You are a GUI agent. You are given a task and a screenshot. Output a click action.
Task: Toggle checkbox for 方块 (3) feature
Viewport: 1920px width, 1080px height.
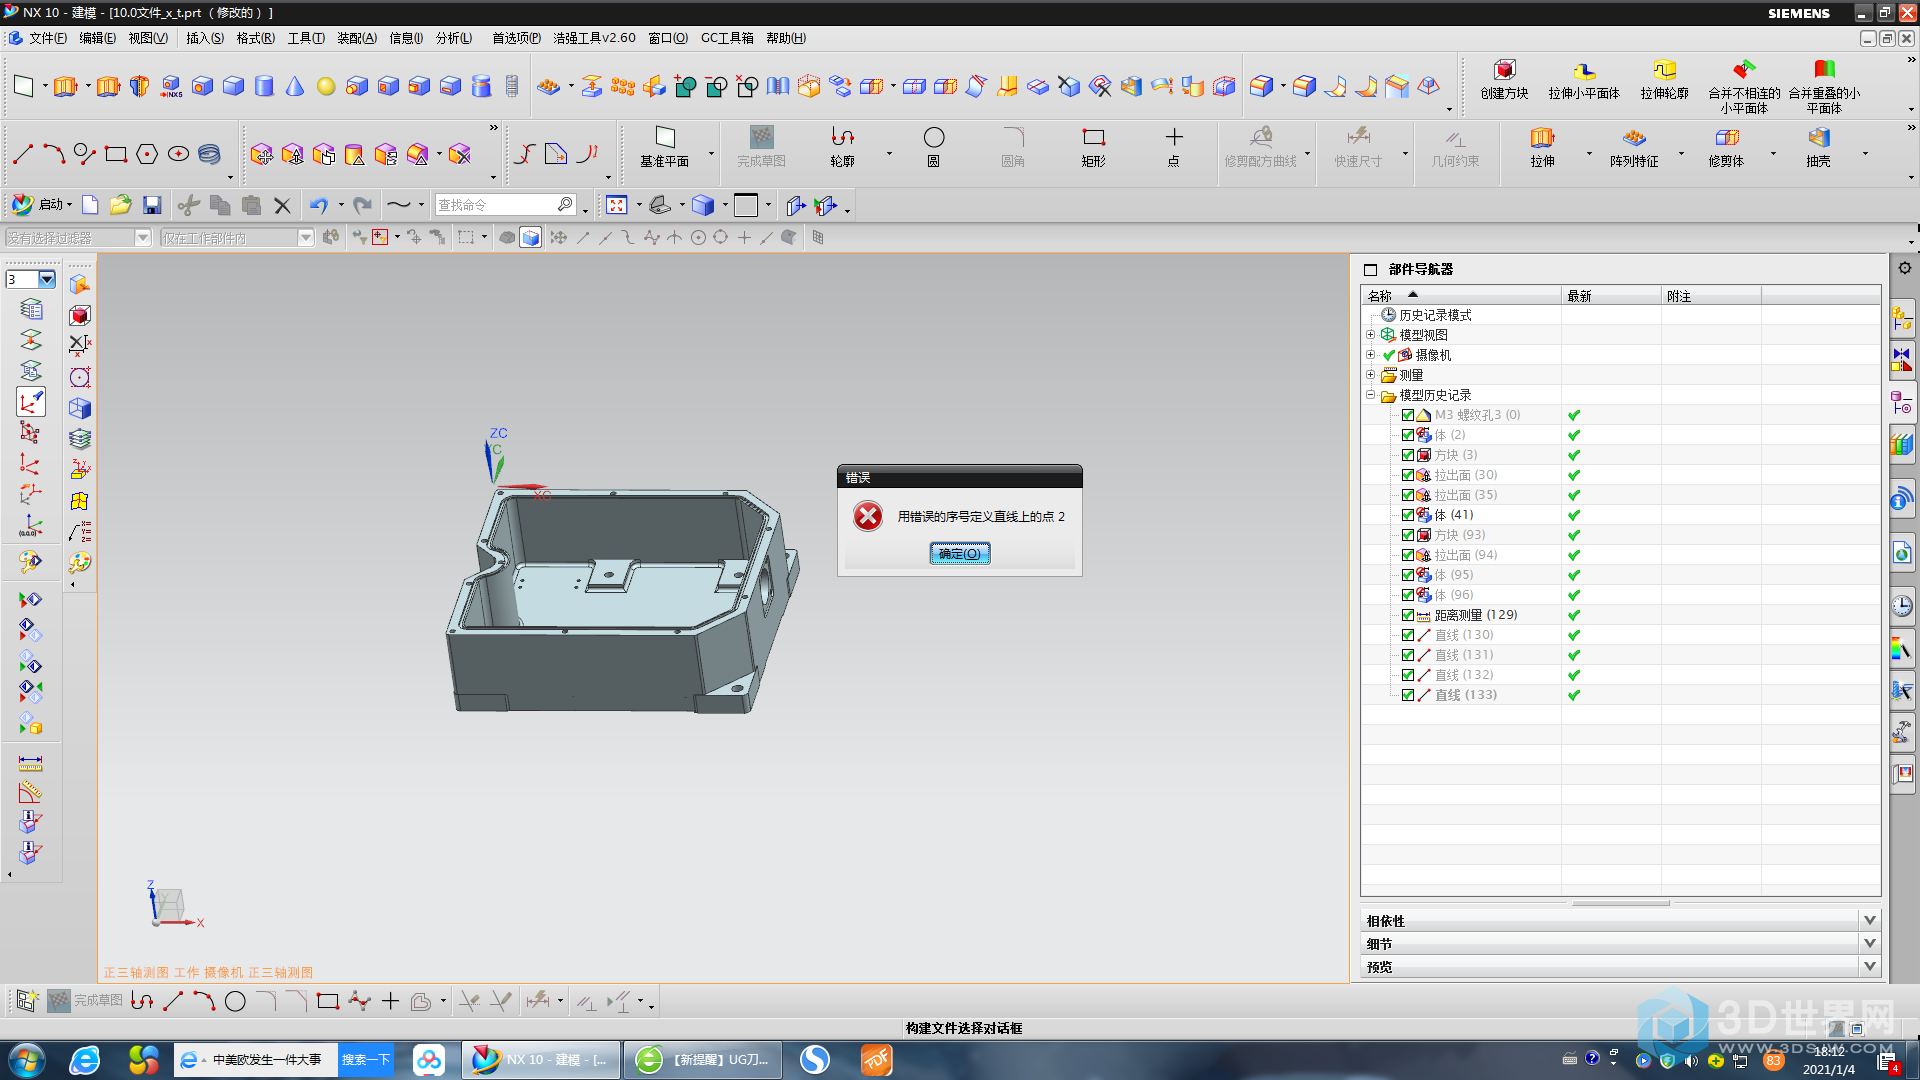tap(1408, 455)
